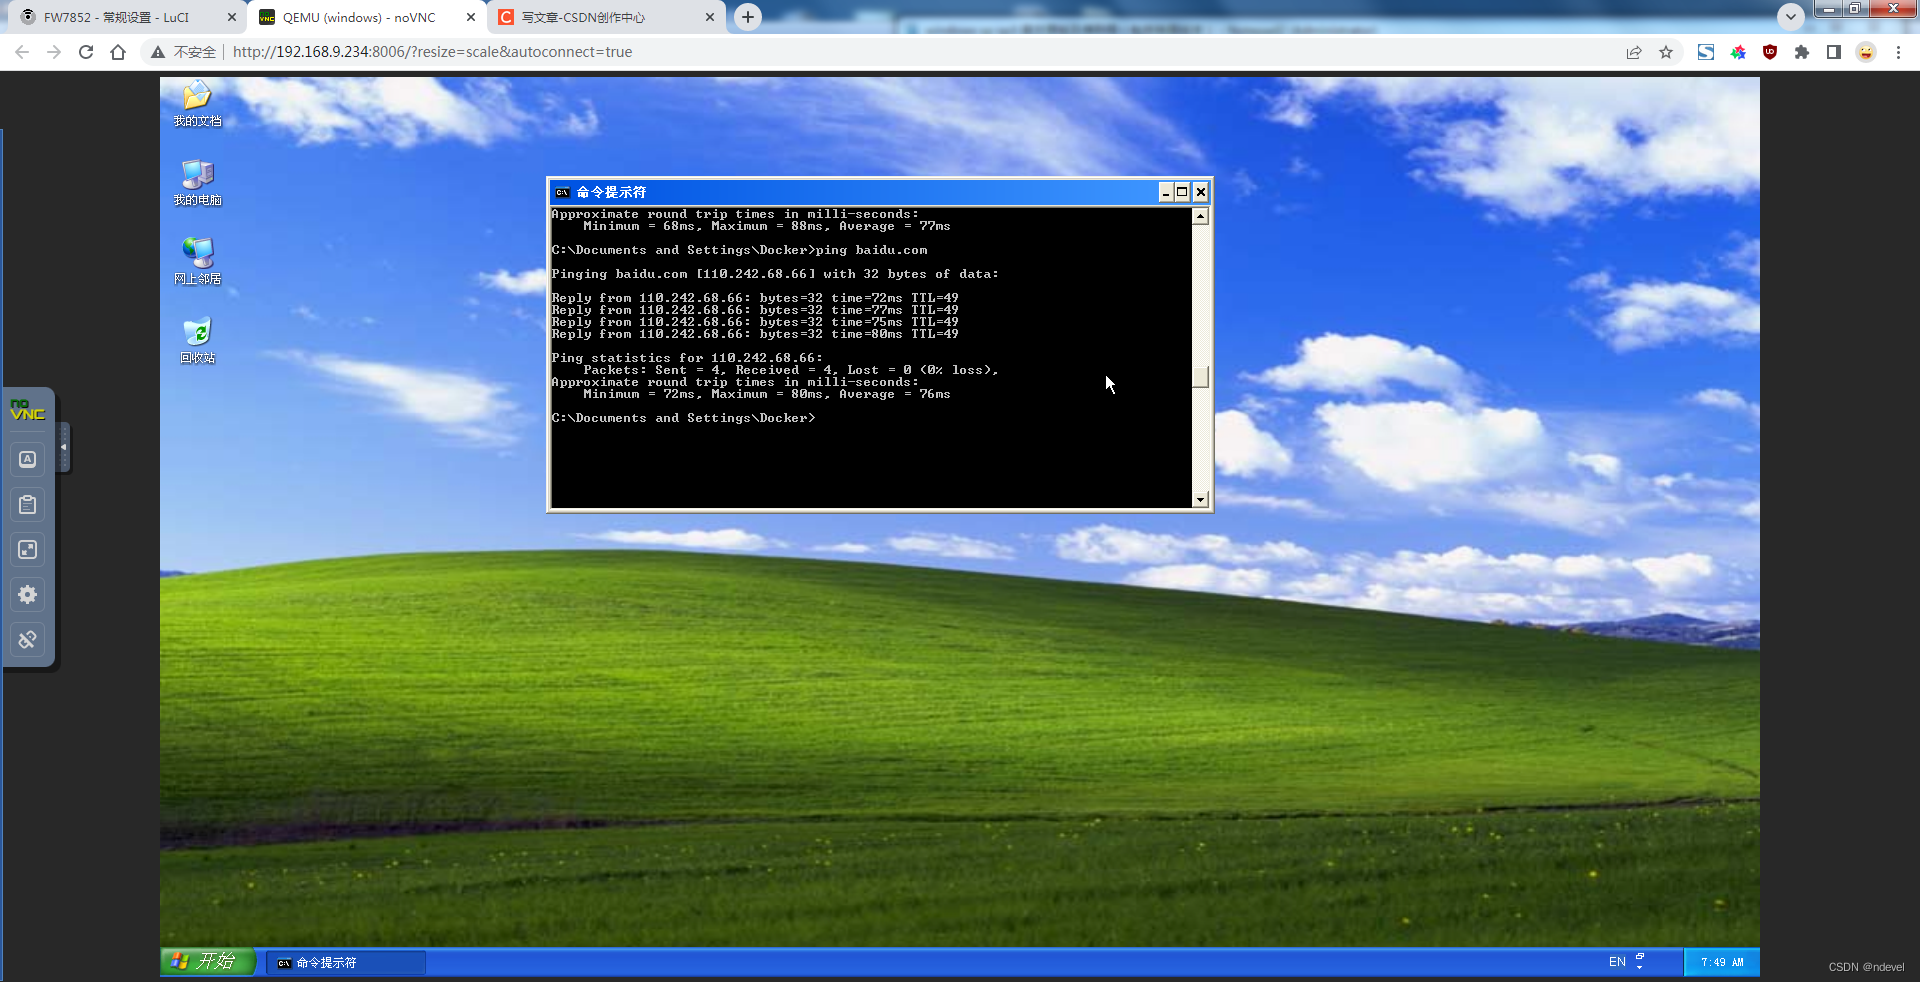Click the Windows XP Start button
Screen dimensions: 1920x982
pos(207,961)
